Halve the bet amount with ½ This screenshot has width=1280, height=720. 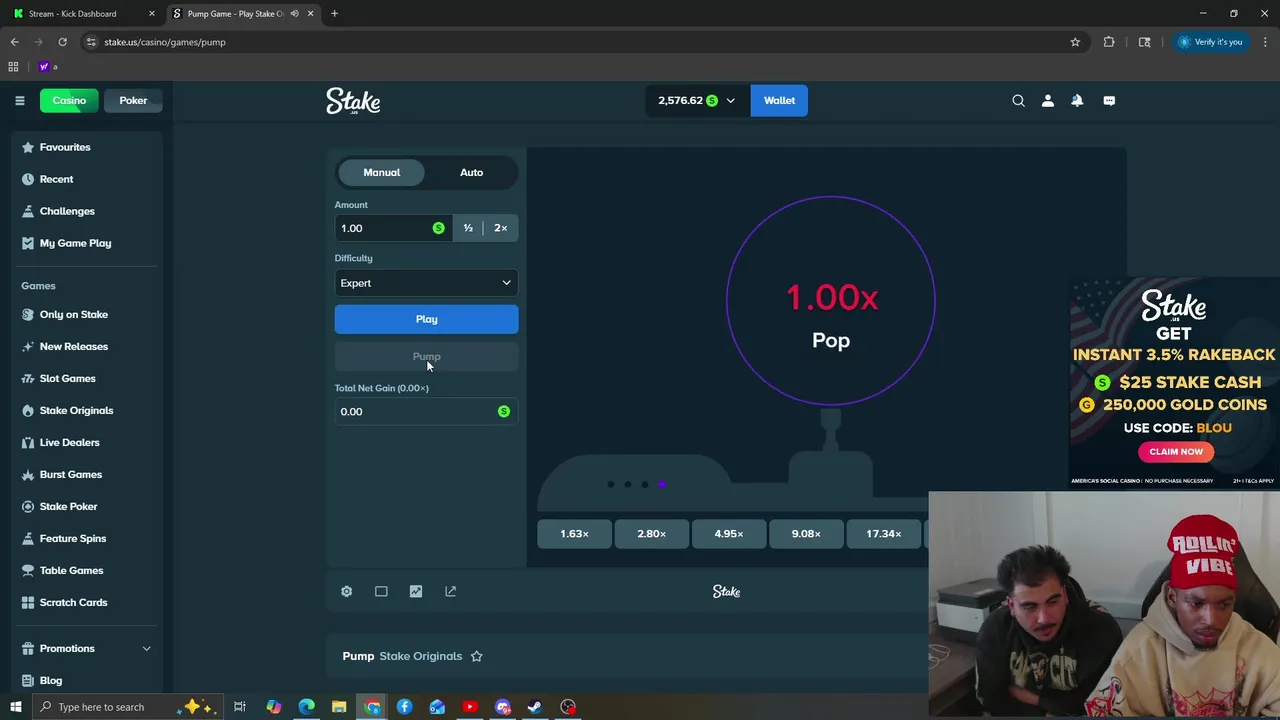click(468, 228)
